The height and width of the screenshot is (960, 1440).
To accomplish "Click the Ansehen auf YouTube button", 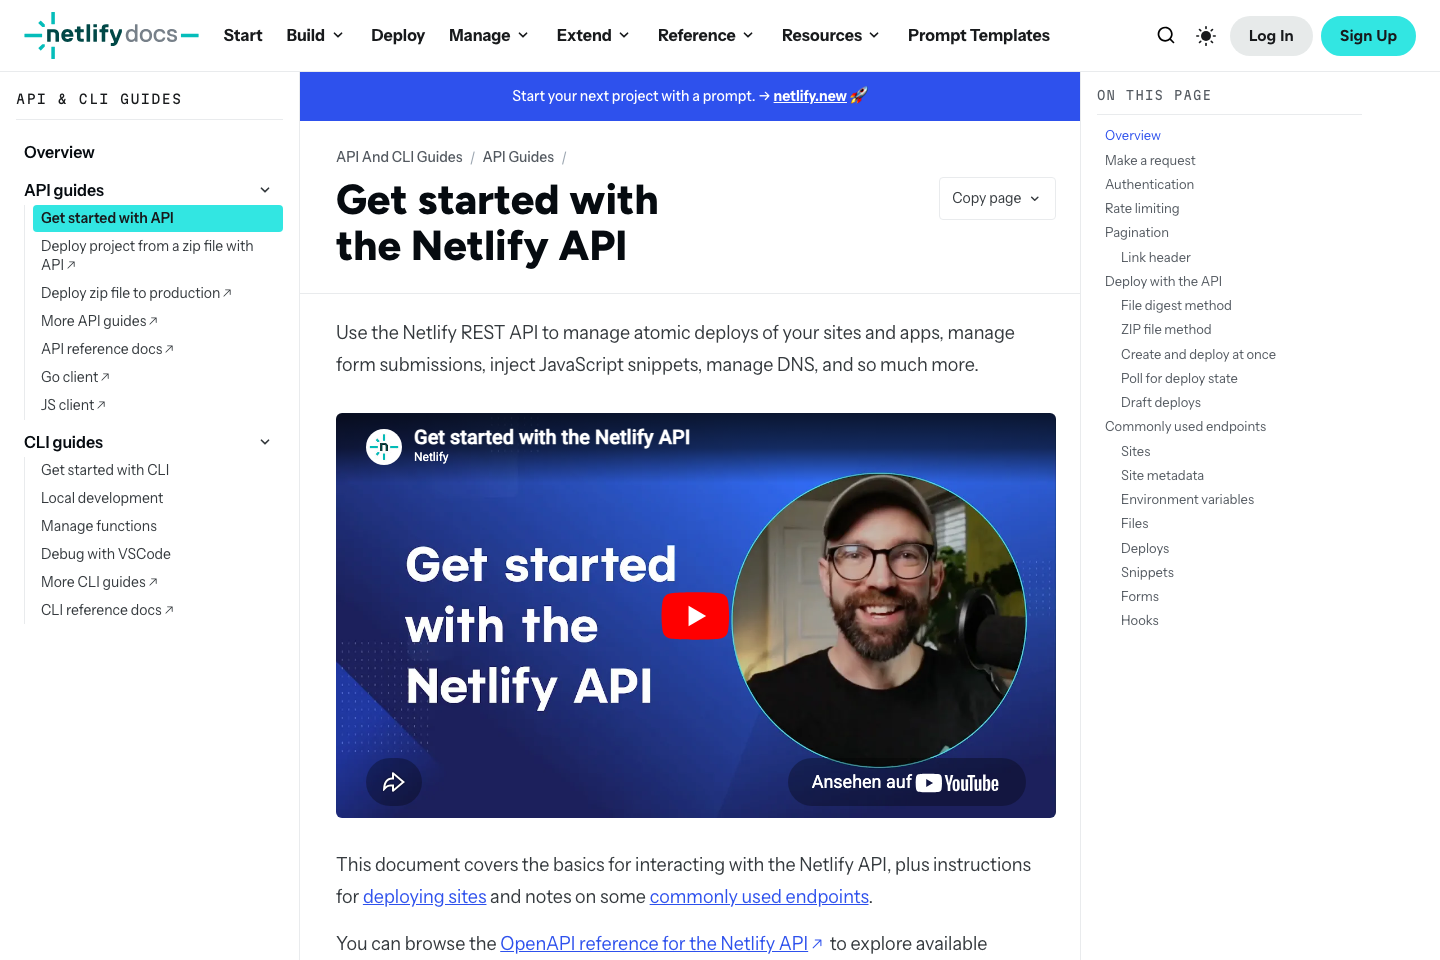I will pyautogui.click(x=906, y=782).
